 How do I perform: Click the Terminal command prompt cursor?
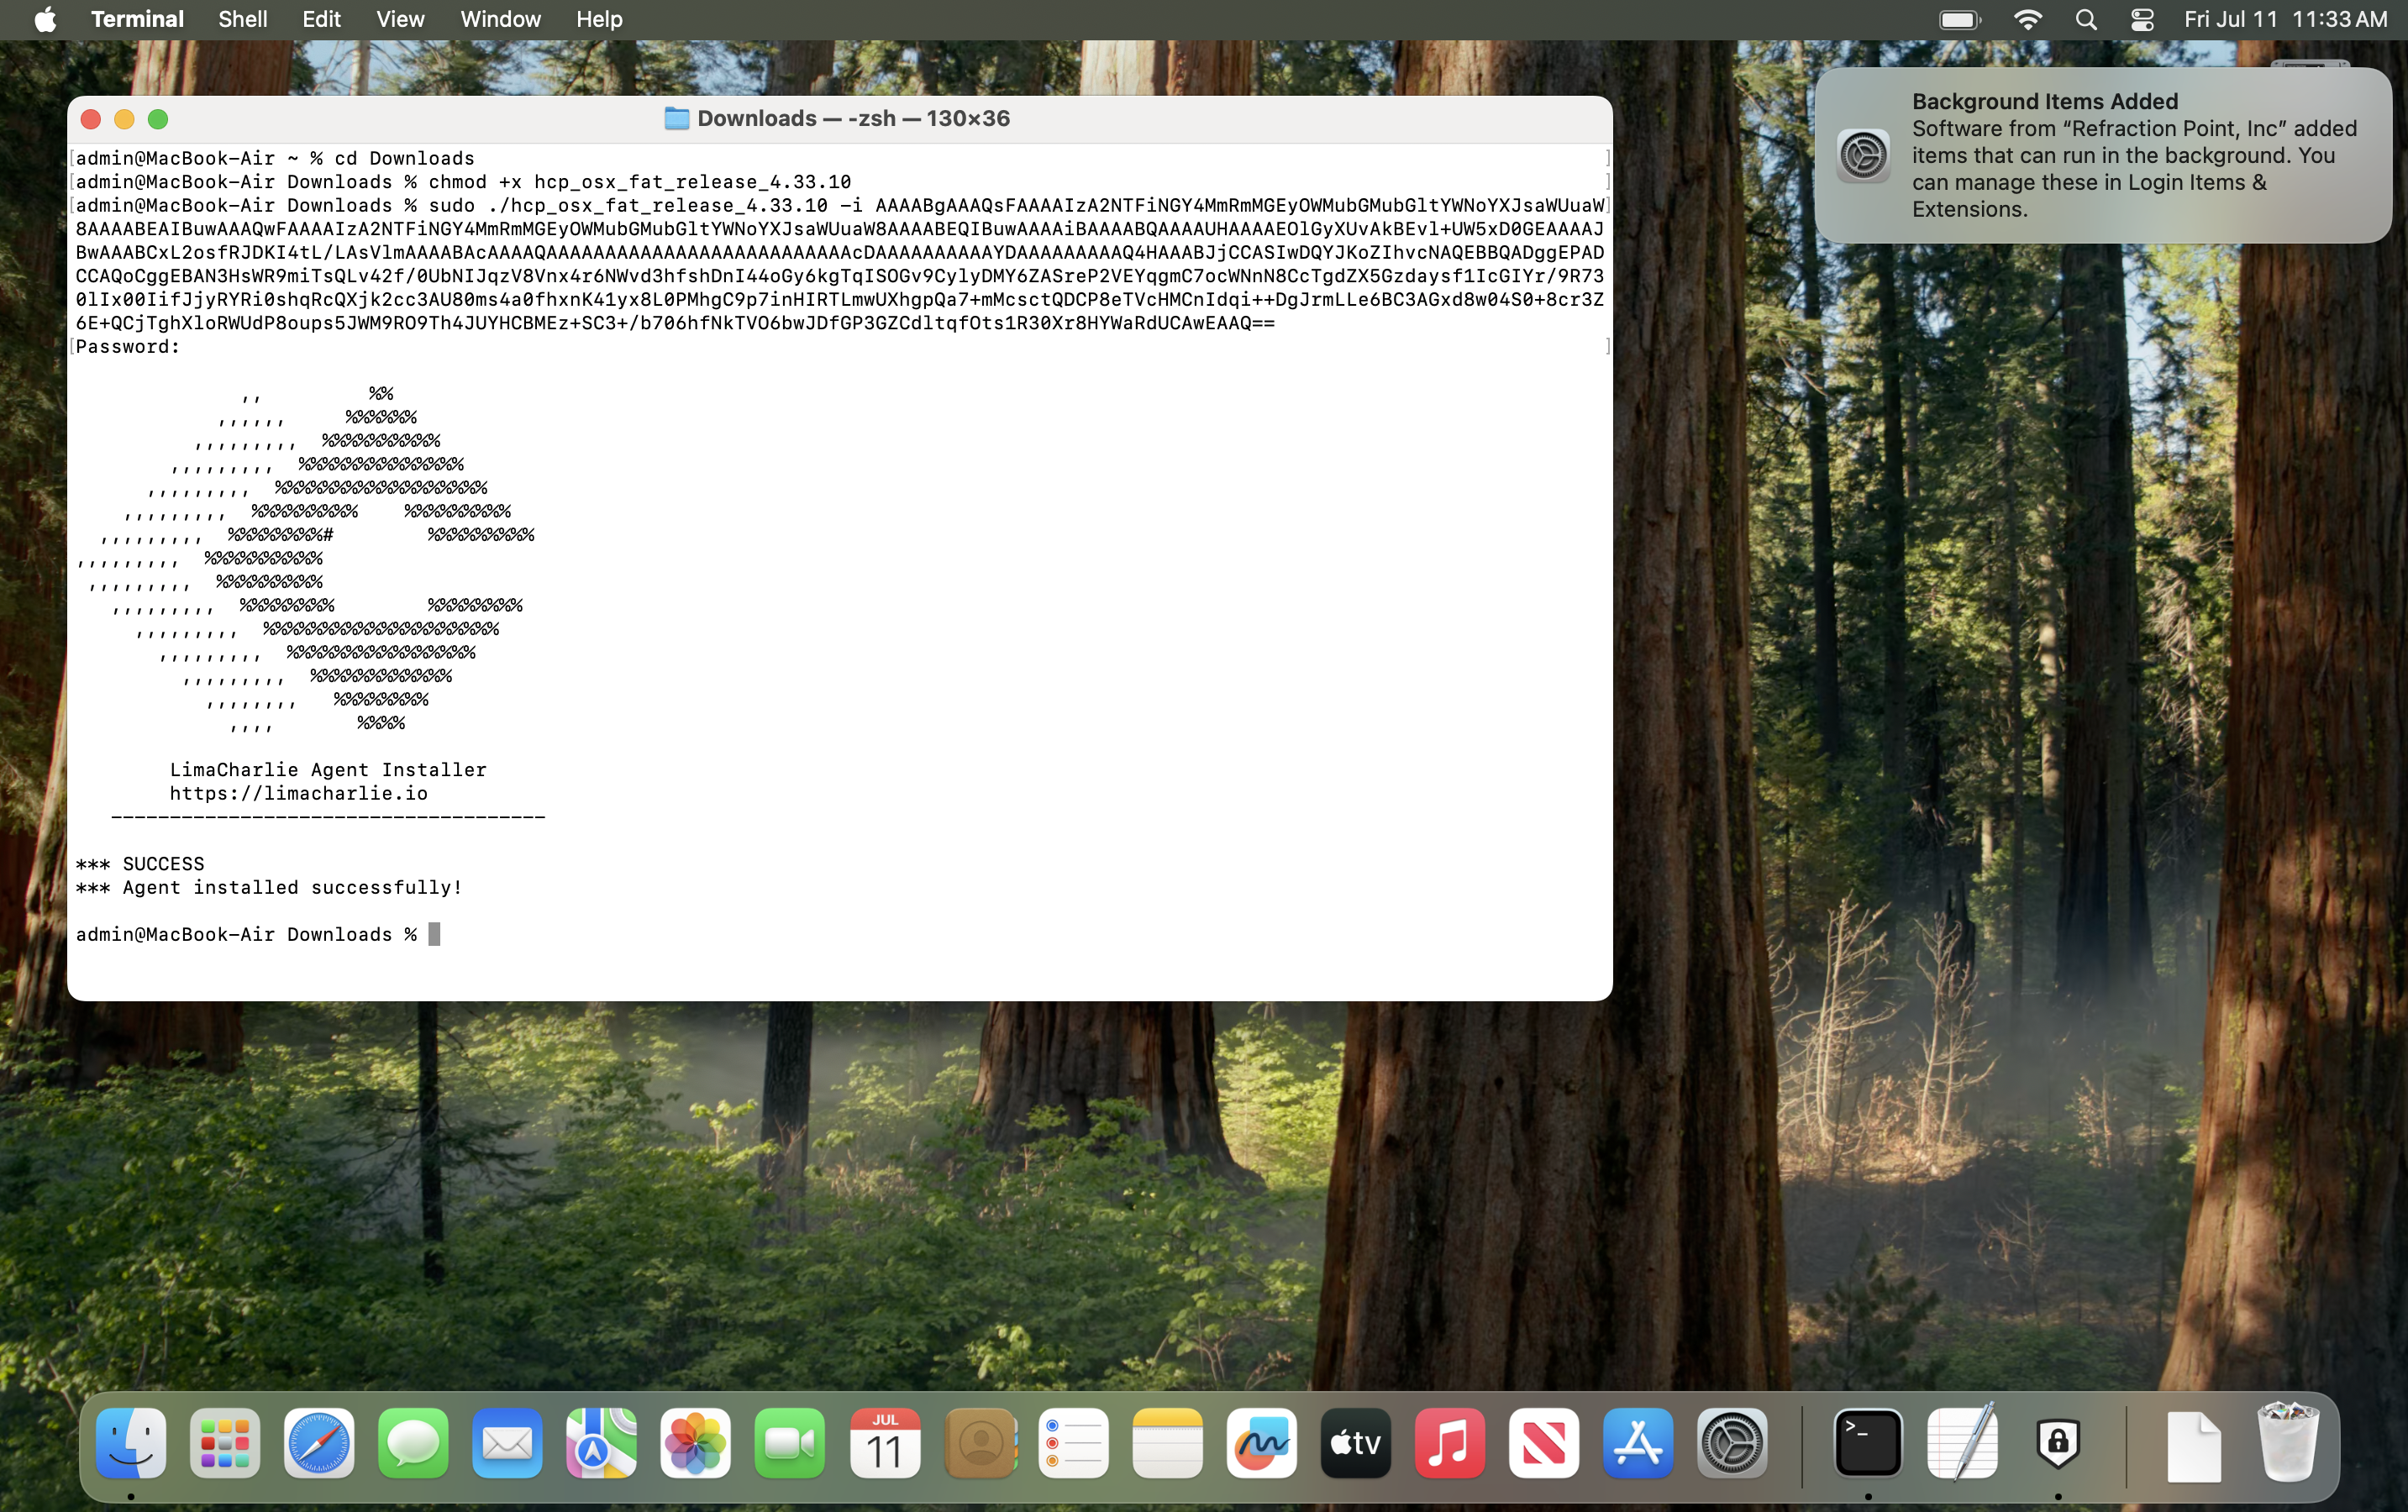[434, 934]
